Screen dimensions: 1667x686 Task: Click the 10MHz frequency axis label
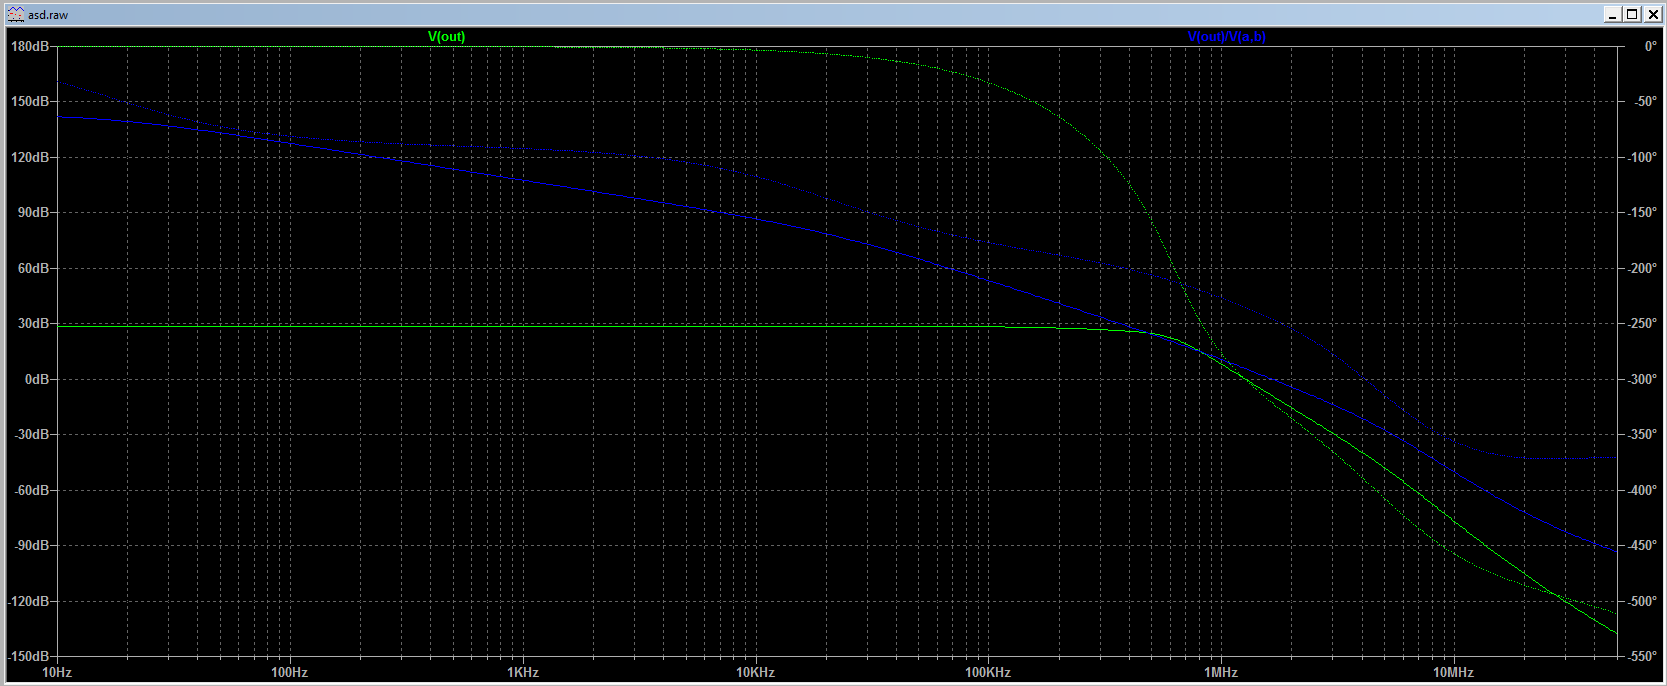(x=1453, y=673)
